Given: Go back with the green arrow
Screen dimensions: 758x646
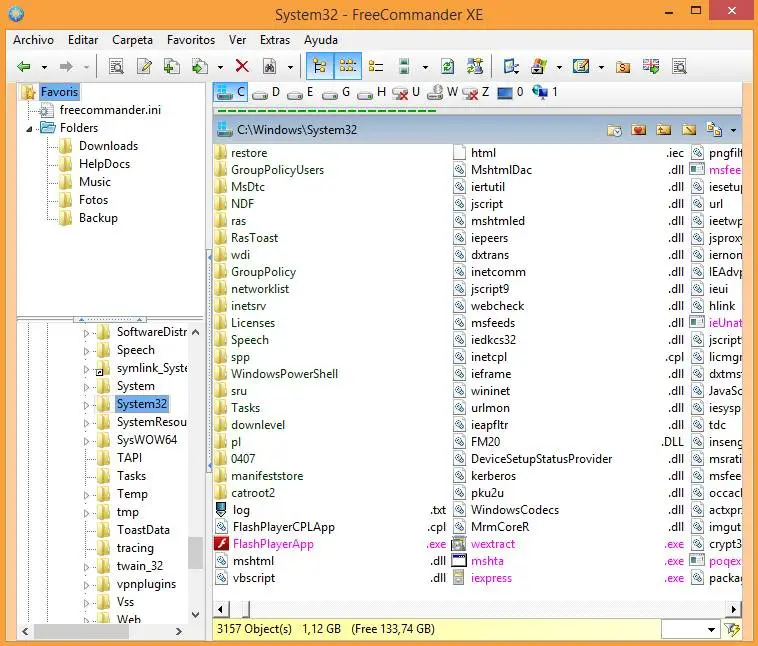Looking at the screenshot, I should click(x=24, y=67).
